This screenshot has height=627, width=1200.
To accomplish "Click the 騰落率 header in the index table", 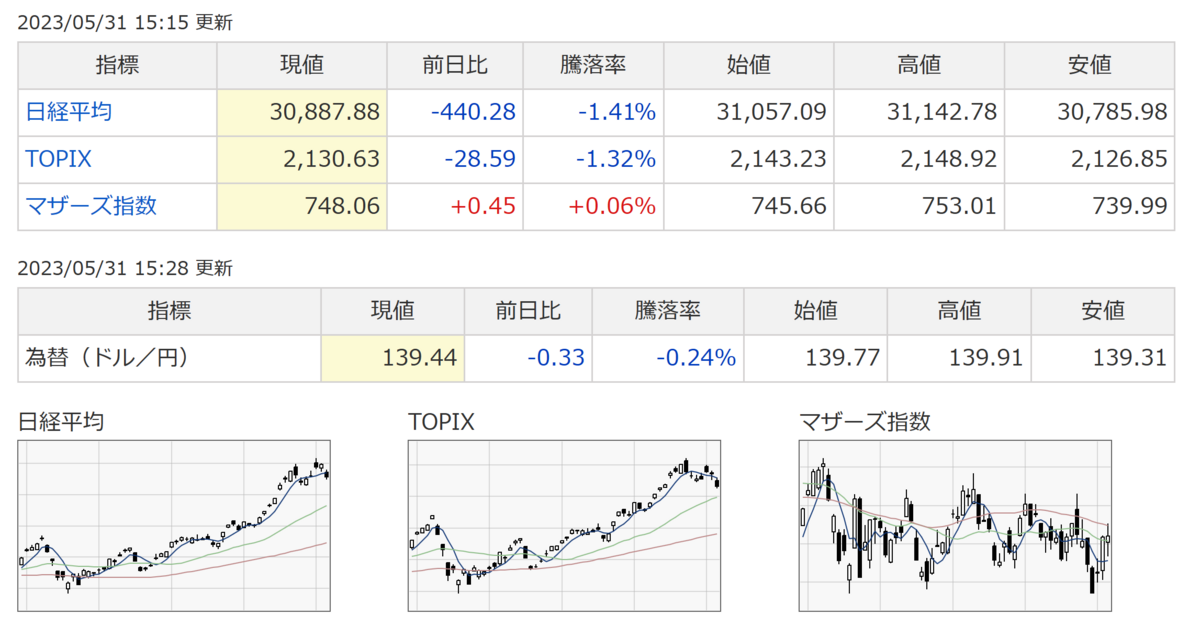I will tap(592, 65).
